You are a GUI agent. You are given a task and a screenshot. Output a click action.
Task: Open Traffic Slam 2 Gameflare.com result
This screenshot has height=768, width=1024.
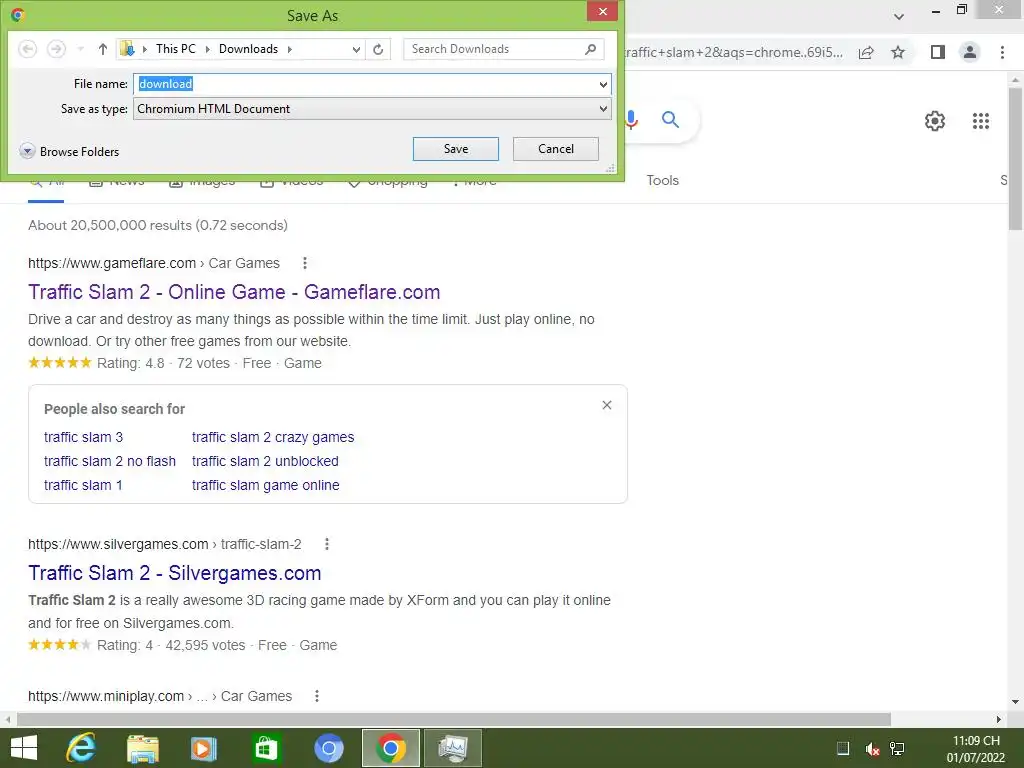point(234,292)
